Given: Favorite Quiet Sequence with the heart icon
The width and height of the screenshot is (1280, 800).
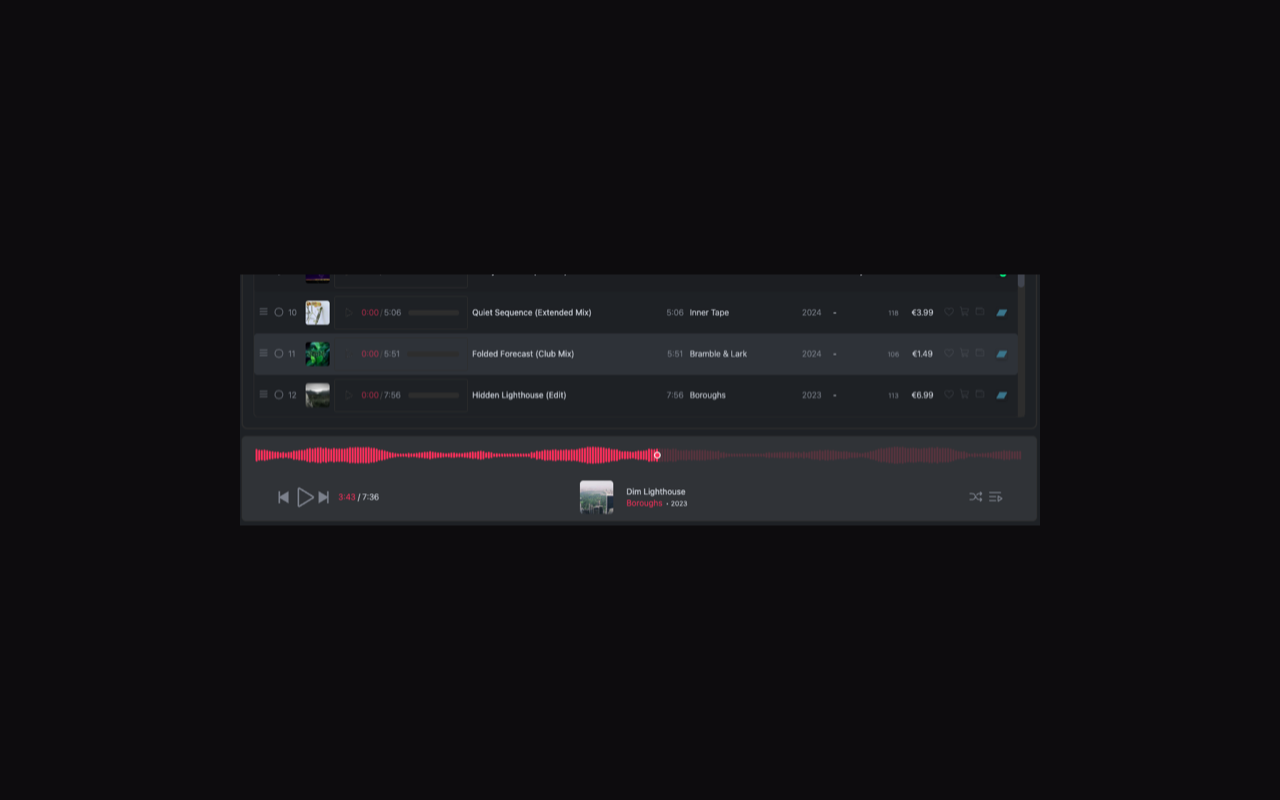Looking at the screenshot, I should coord(949,312).
